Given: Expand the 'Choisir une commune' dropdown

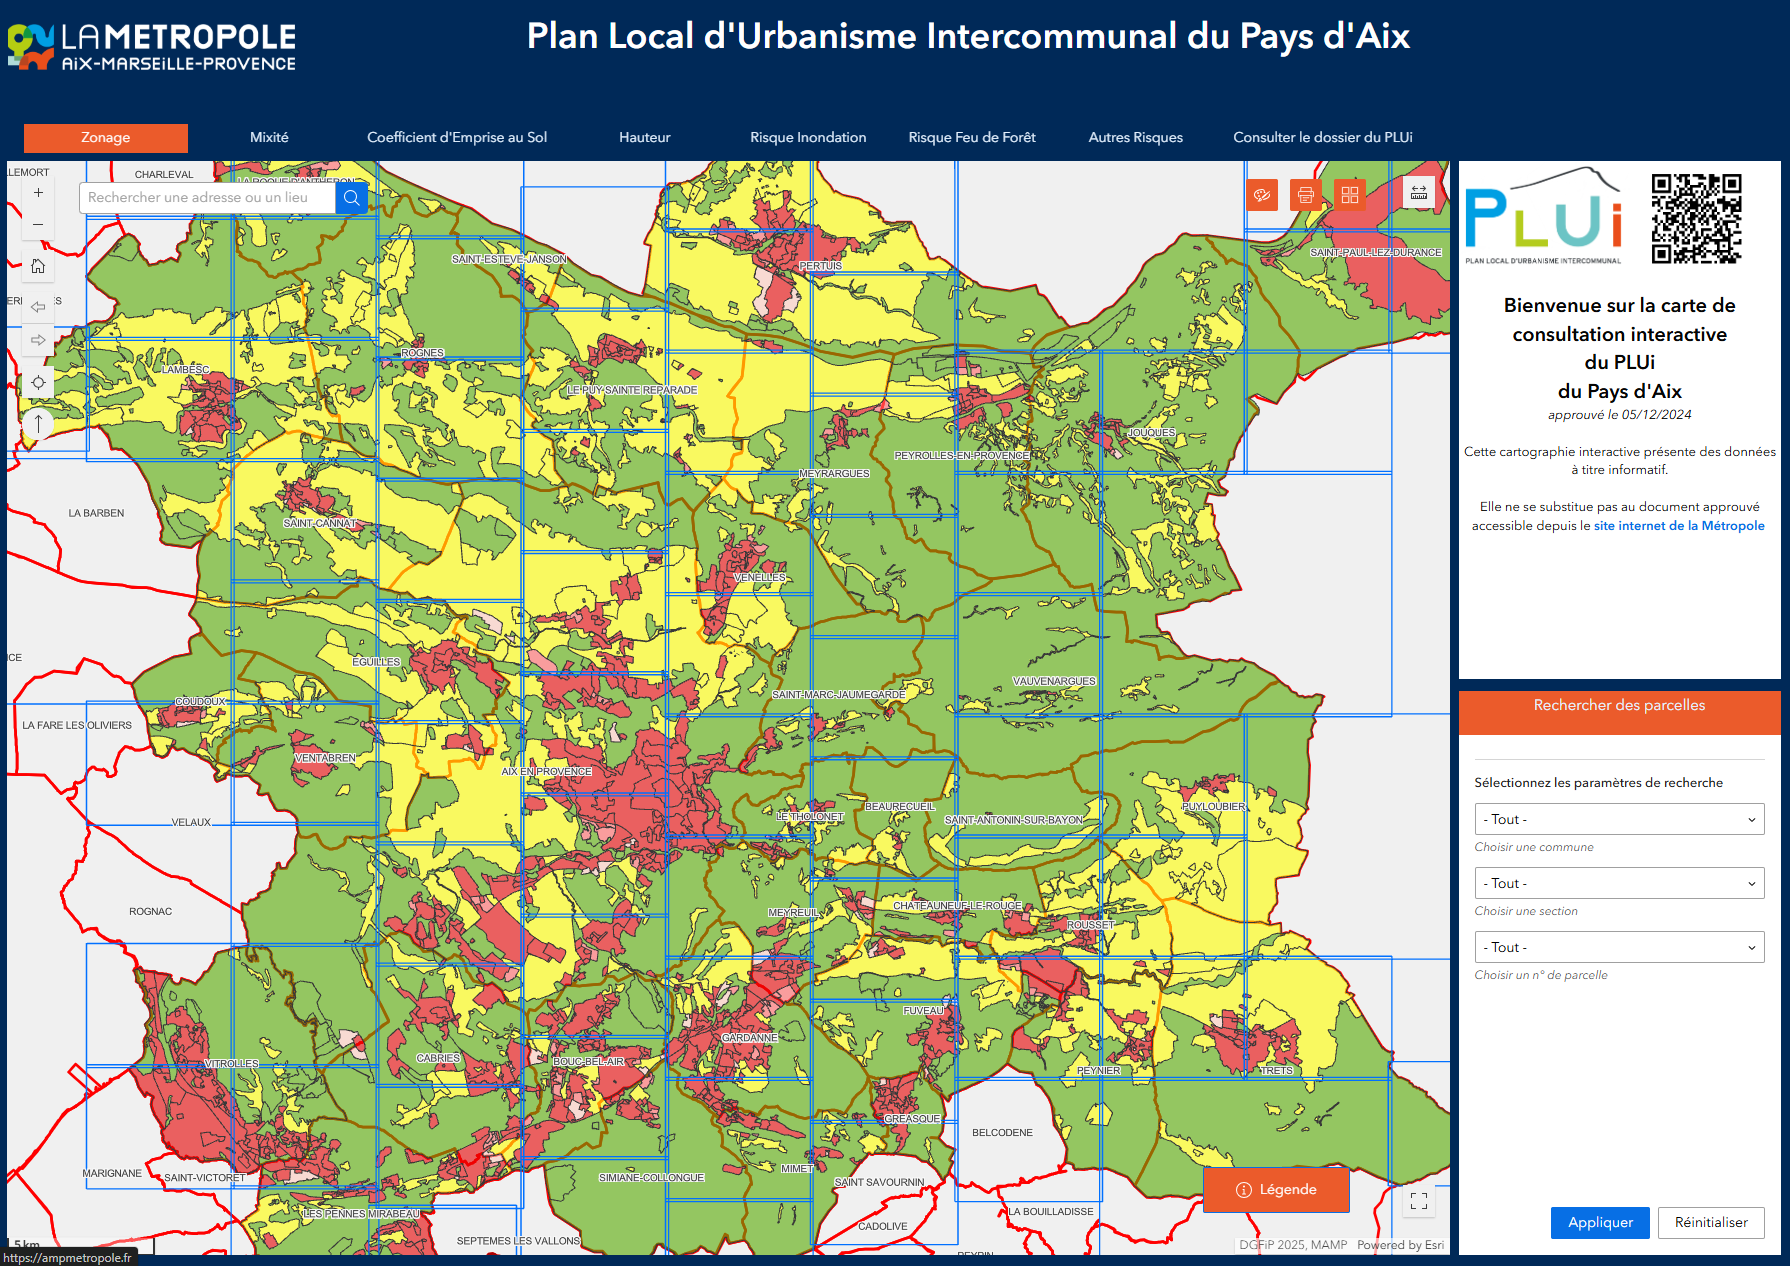Looking at the screenshot, I should [x=1618, y=819].
